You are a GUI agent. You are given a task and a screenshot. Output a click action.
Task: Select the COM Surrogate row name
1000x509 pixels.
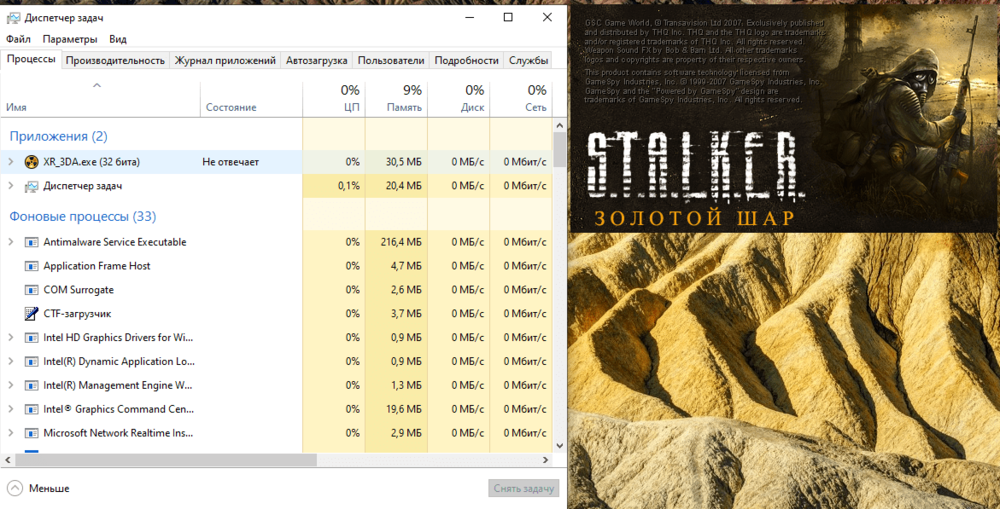(x=78, y=290)
